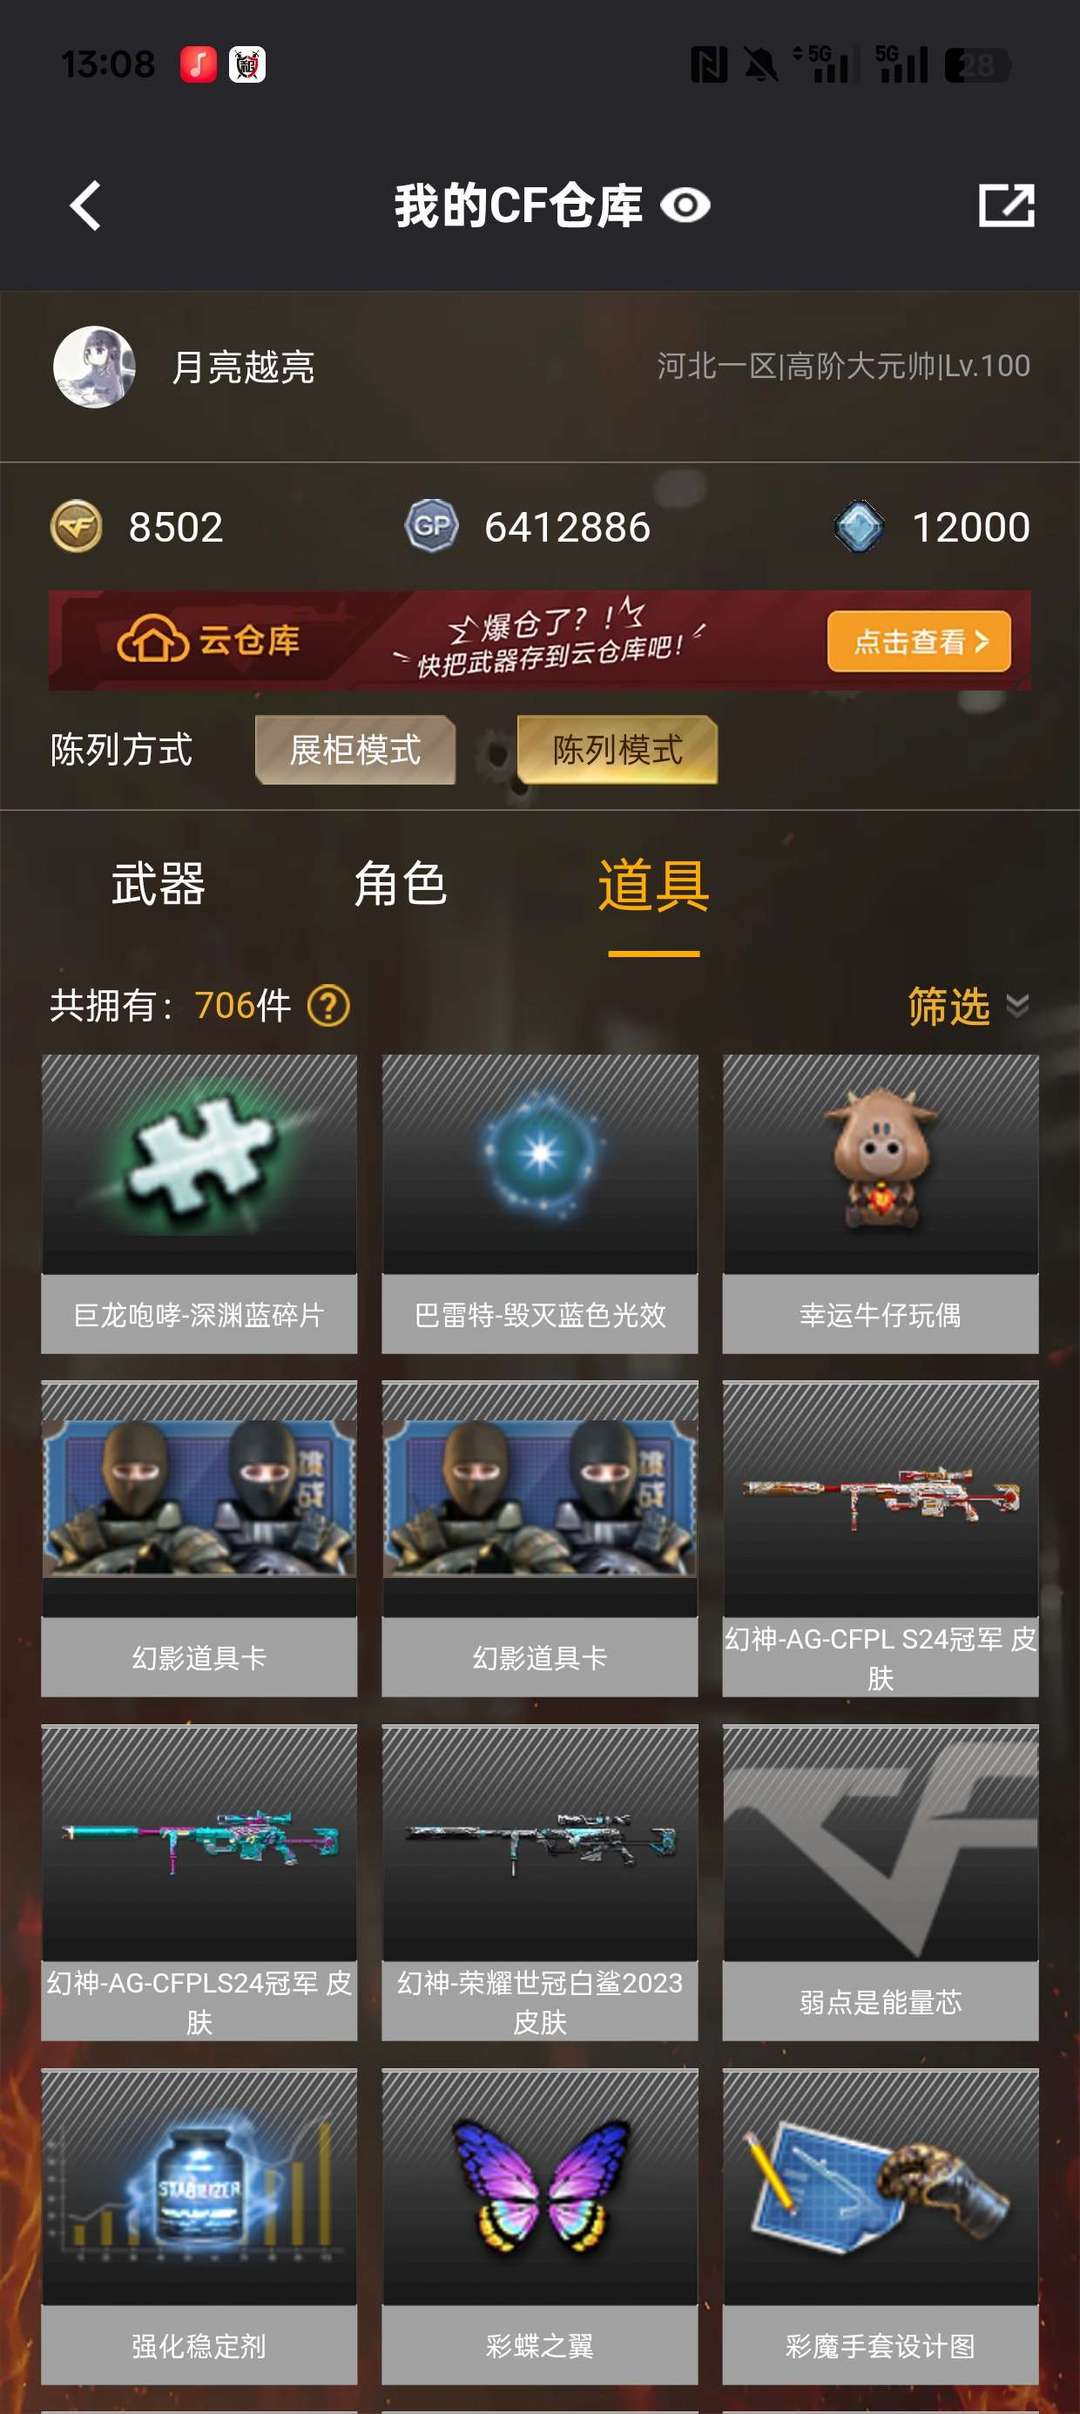
Task: Open the 角色 tab
Action: [400, 885]
